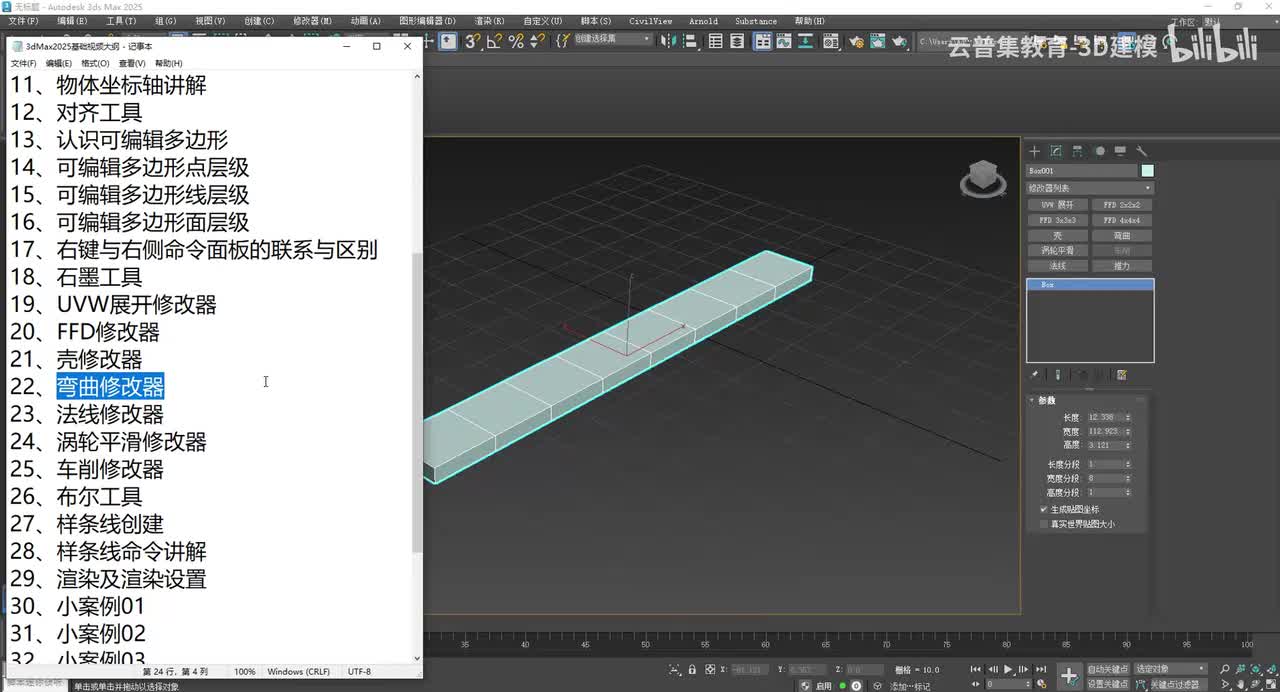Open the Create tab in command panel

point(1035,151)
